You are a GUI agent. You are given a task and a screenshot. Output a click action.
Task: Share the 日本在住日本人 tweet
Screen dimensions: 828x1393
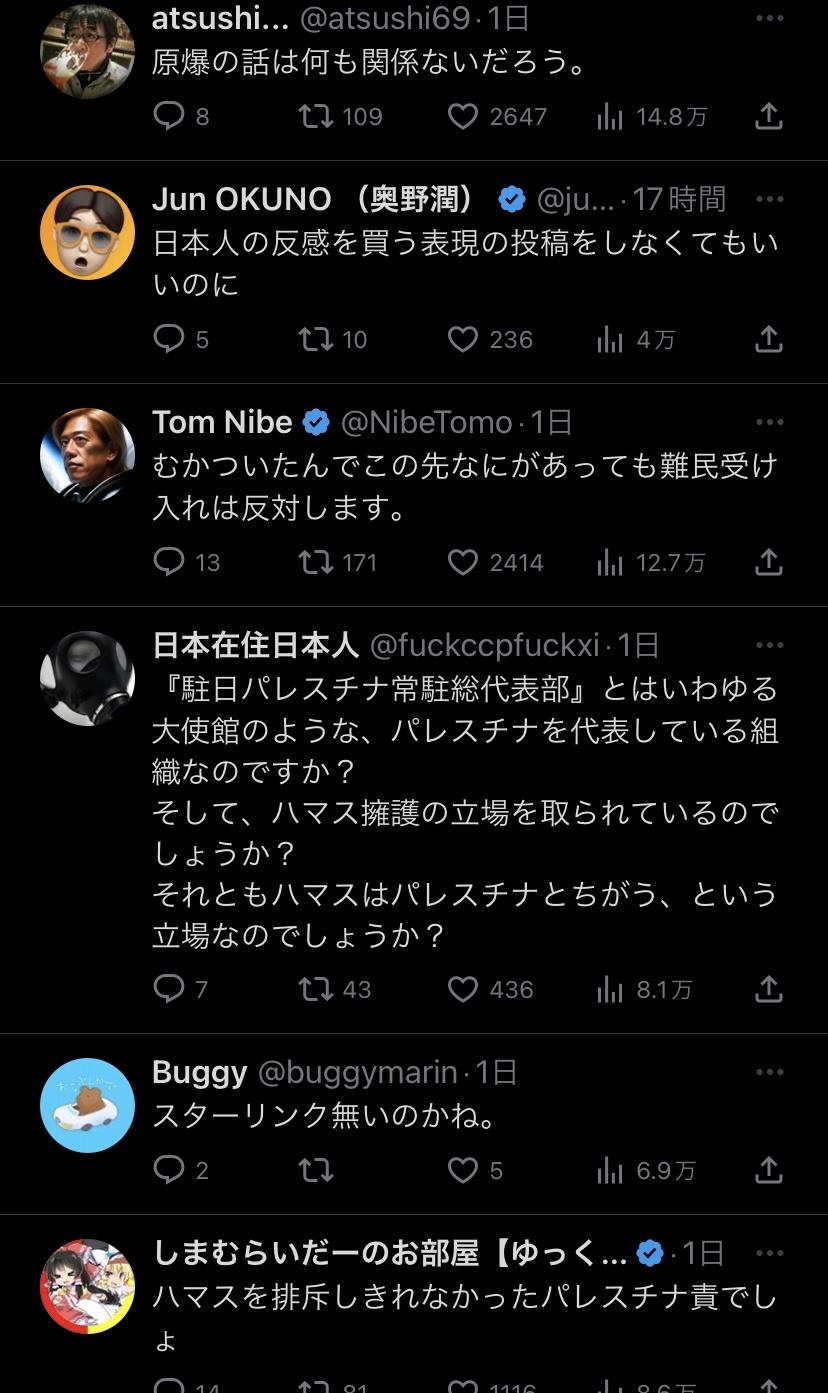768,989
